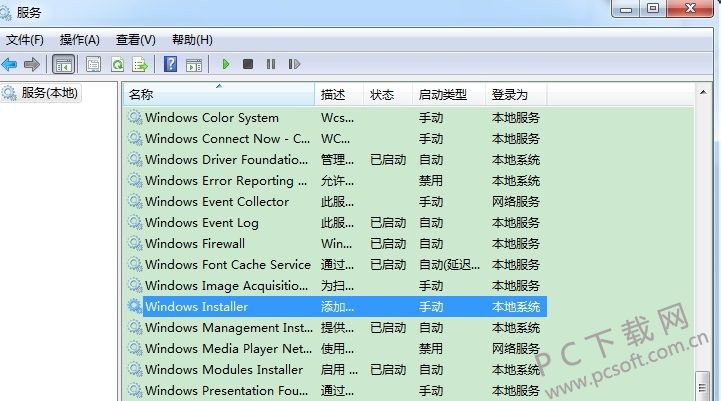721x401 pixels.
Task: Click 禁用 startup type of Windows Error Reporting
Action: click(431, 181)
